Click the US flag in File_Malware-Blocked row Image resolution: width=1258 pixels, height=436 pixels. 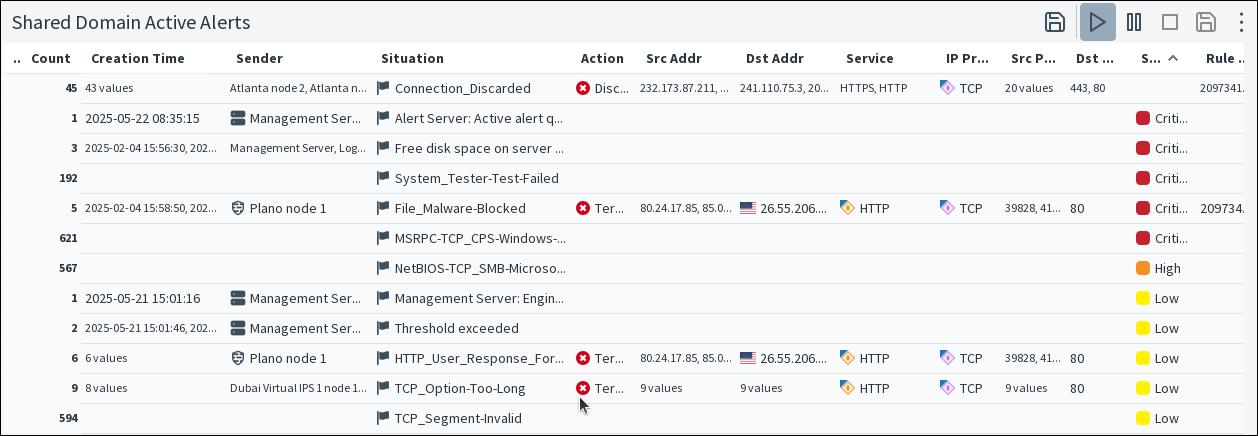(x=748, y=208)
